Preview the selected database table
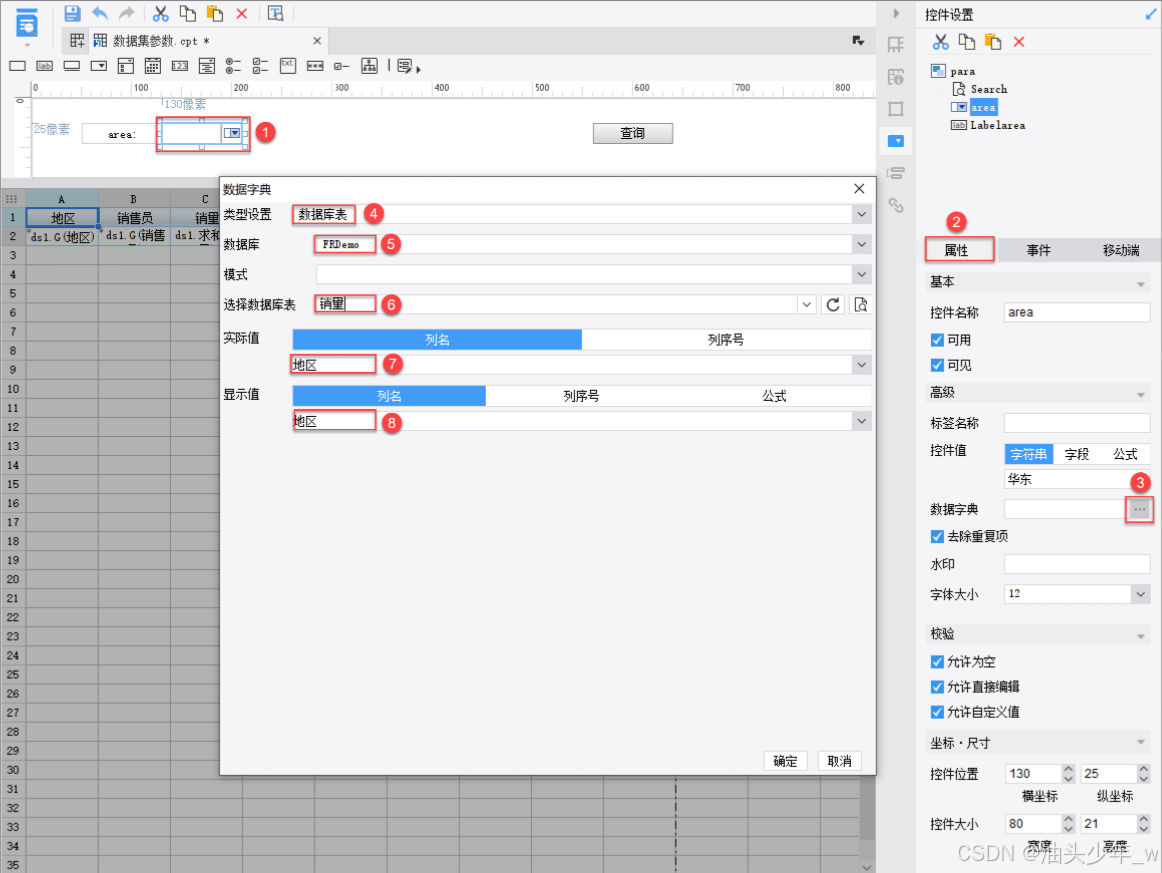The image size is (1162, 873). 860,305
